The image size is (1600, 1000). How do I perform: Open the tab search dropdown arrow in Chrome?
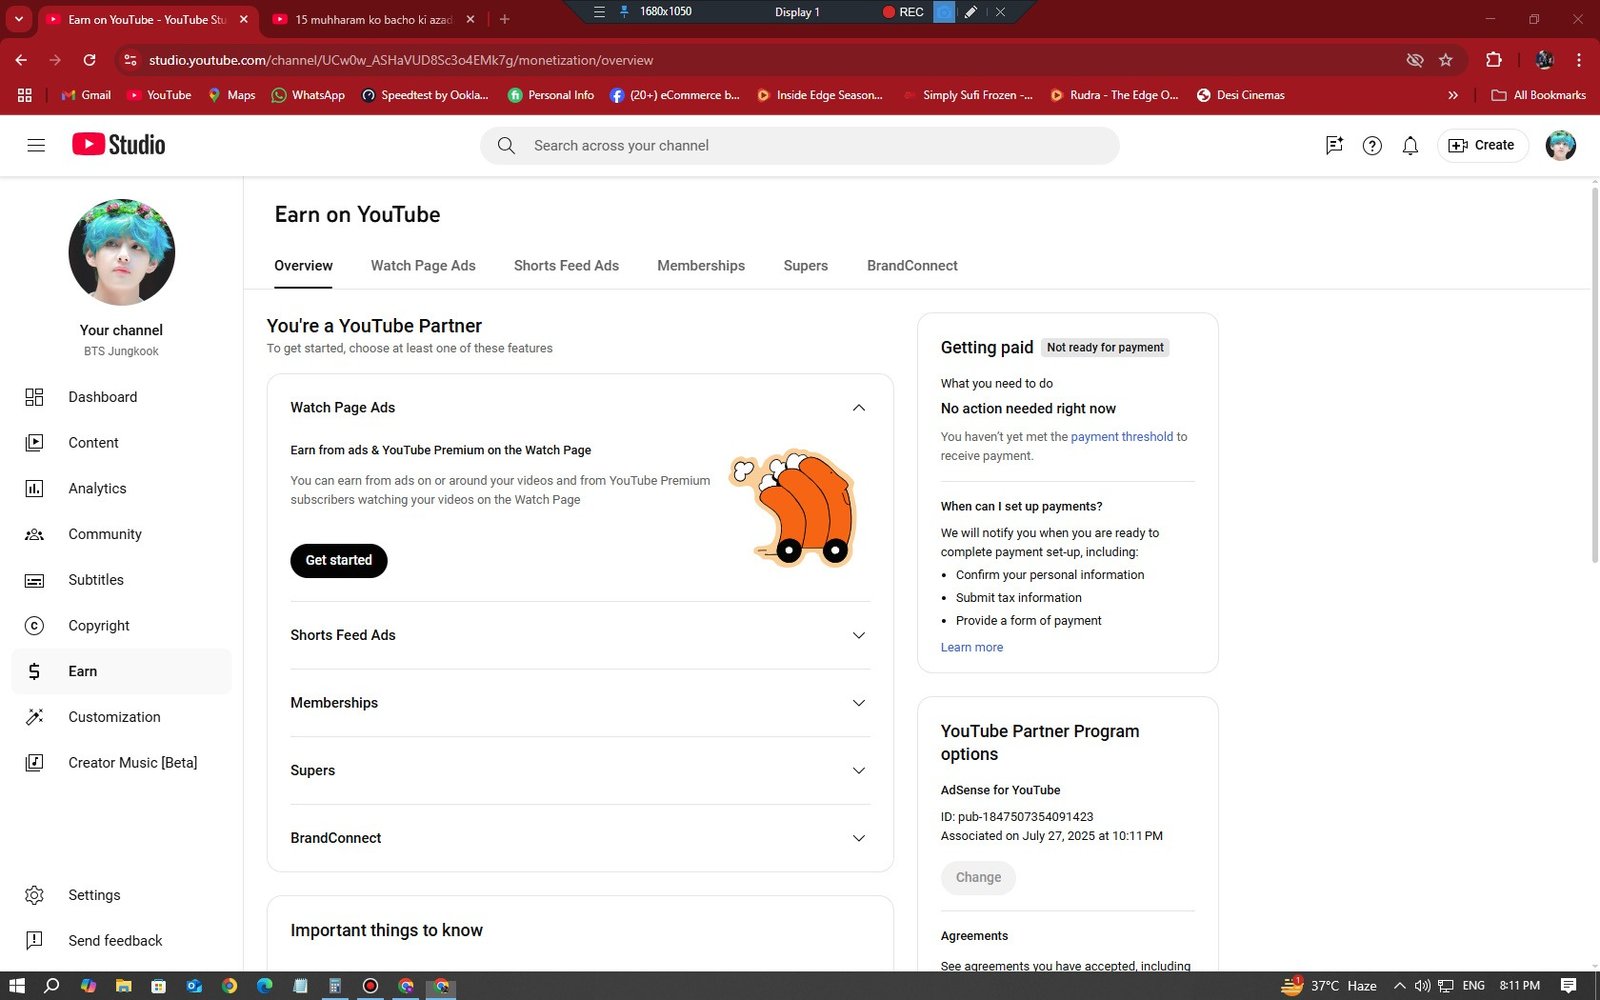(x=18, y=19)
